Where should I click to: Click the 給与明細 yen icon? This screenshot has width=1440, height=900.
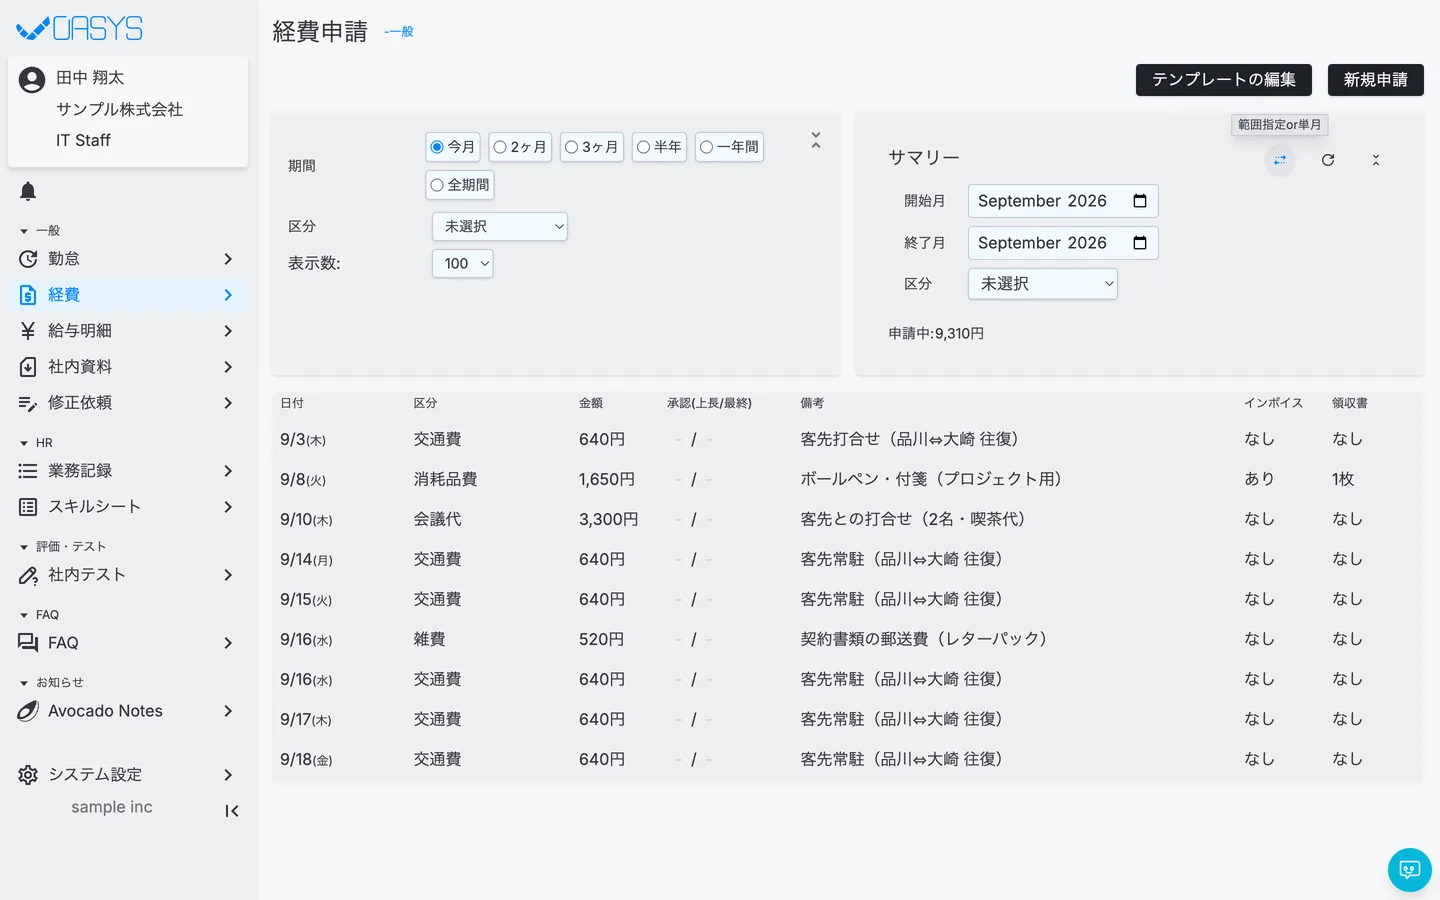pyautogui.click(x=28, y=331)
